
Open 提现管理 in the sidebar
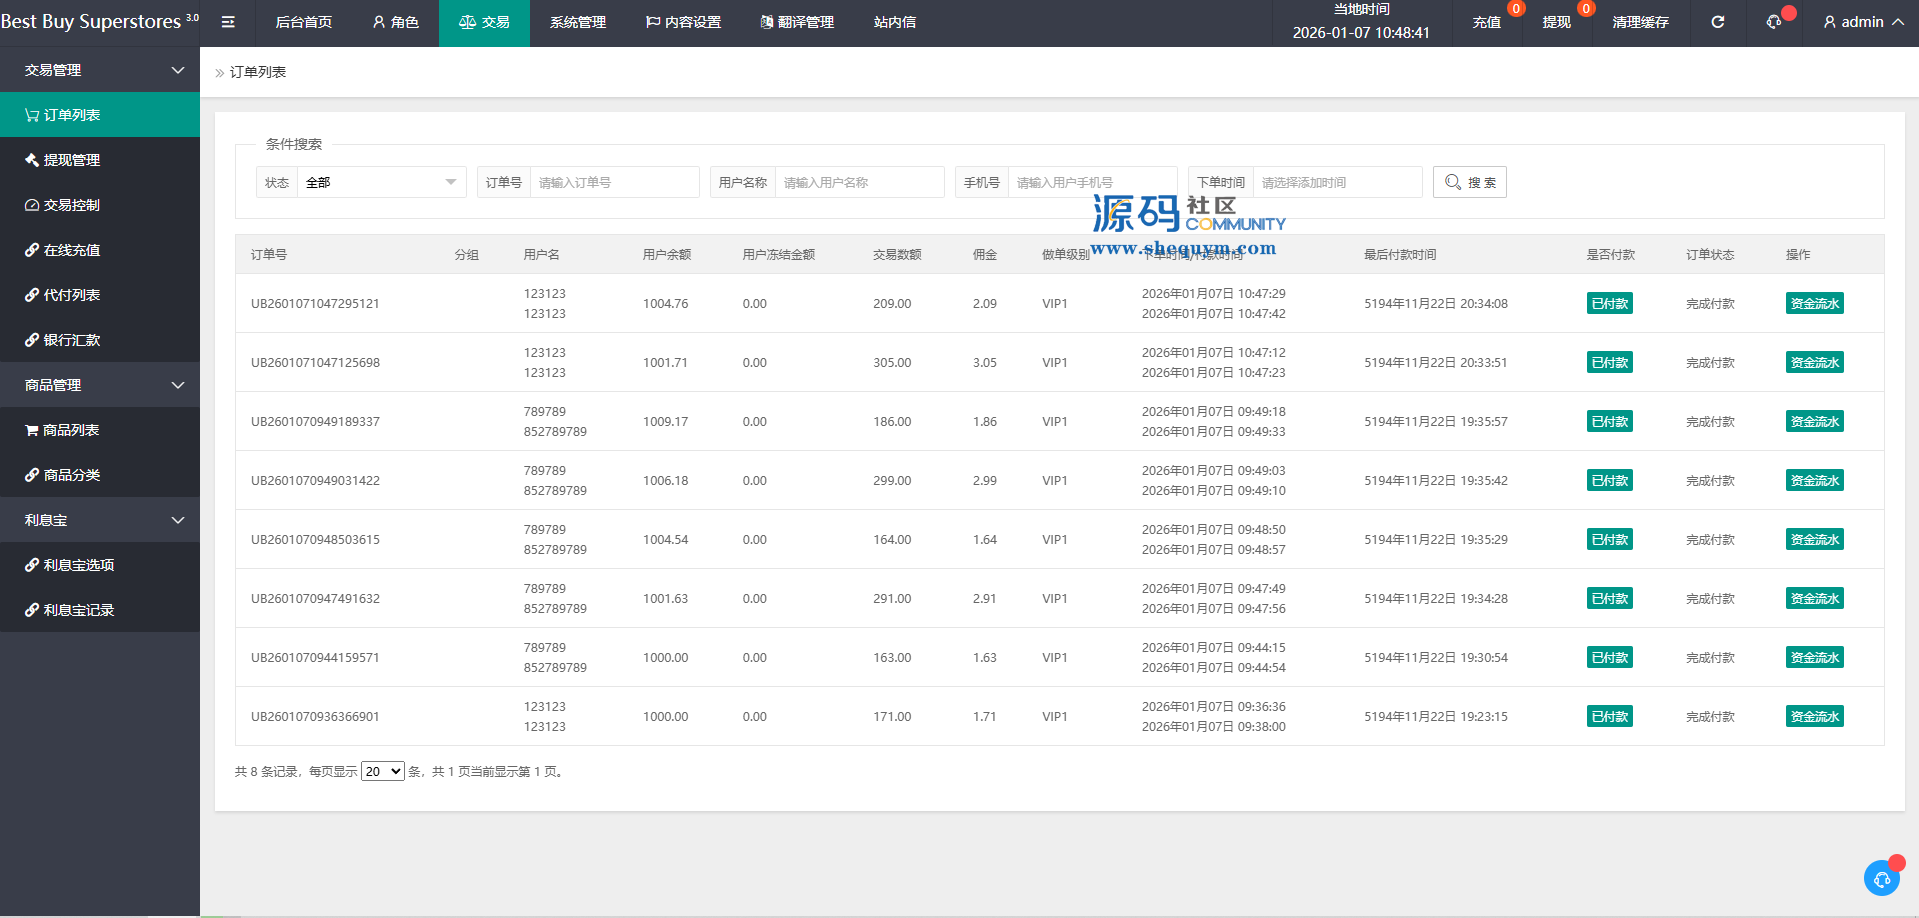coord(71,160)
